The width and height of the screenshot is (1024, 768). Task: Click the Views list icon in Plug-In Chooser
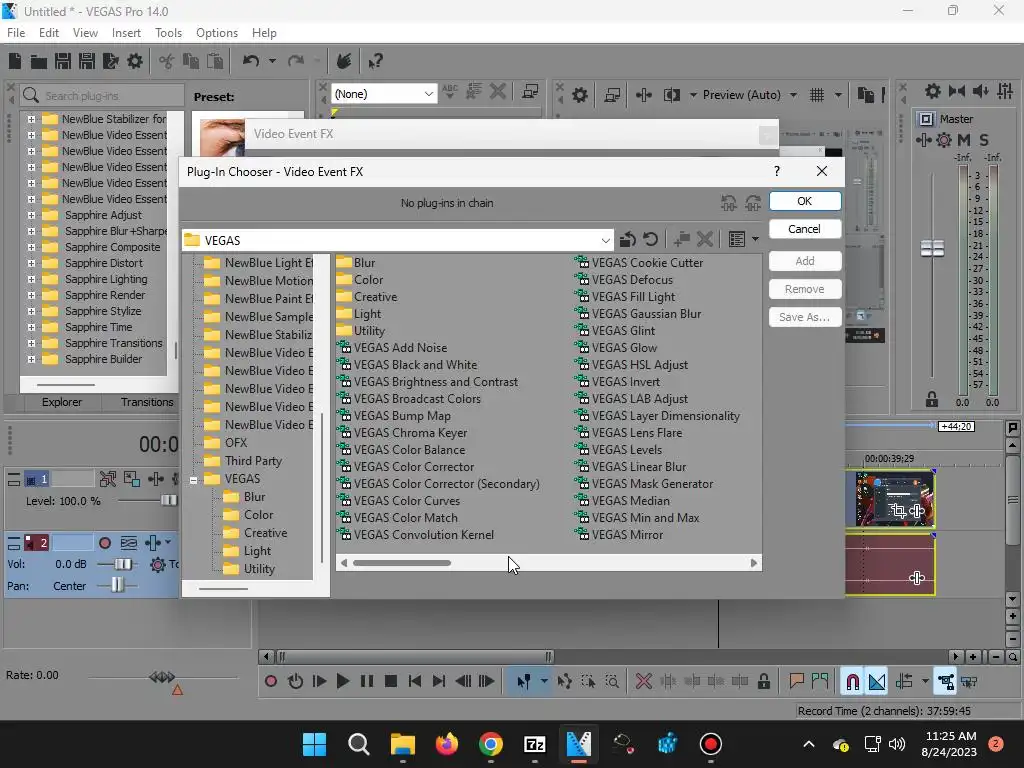(737, 240)
